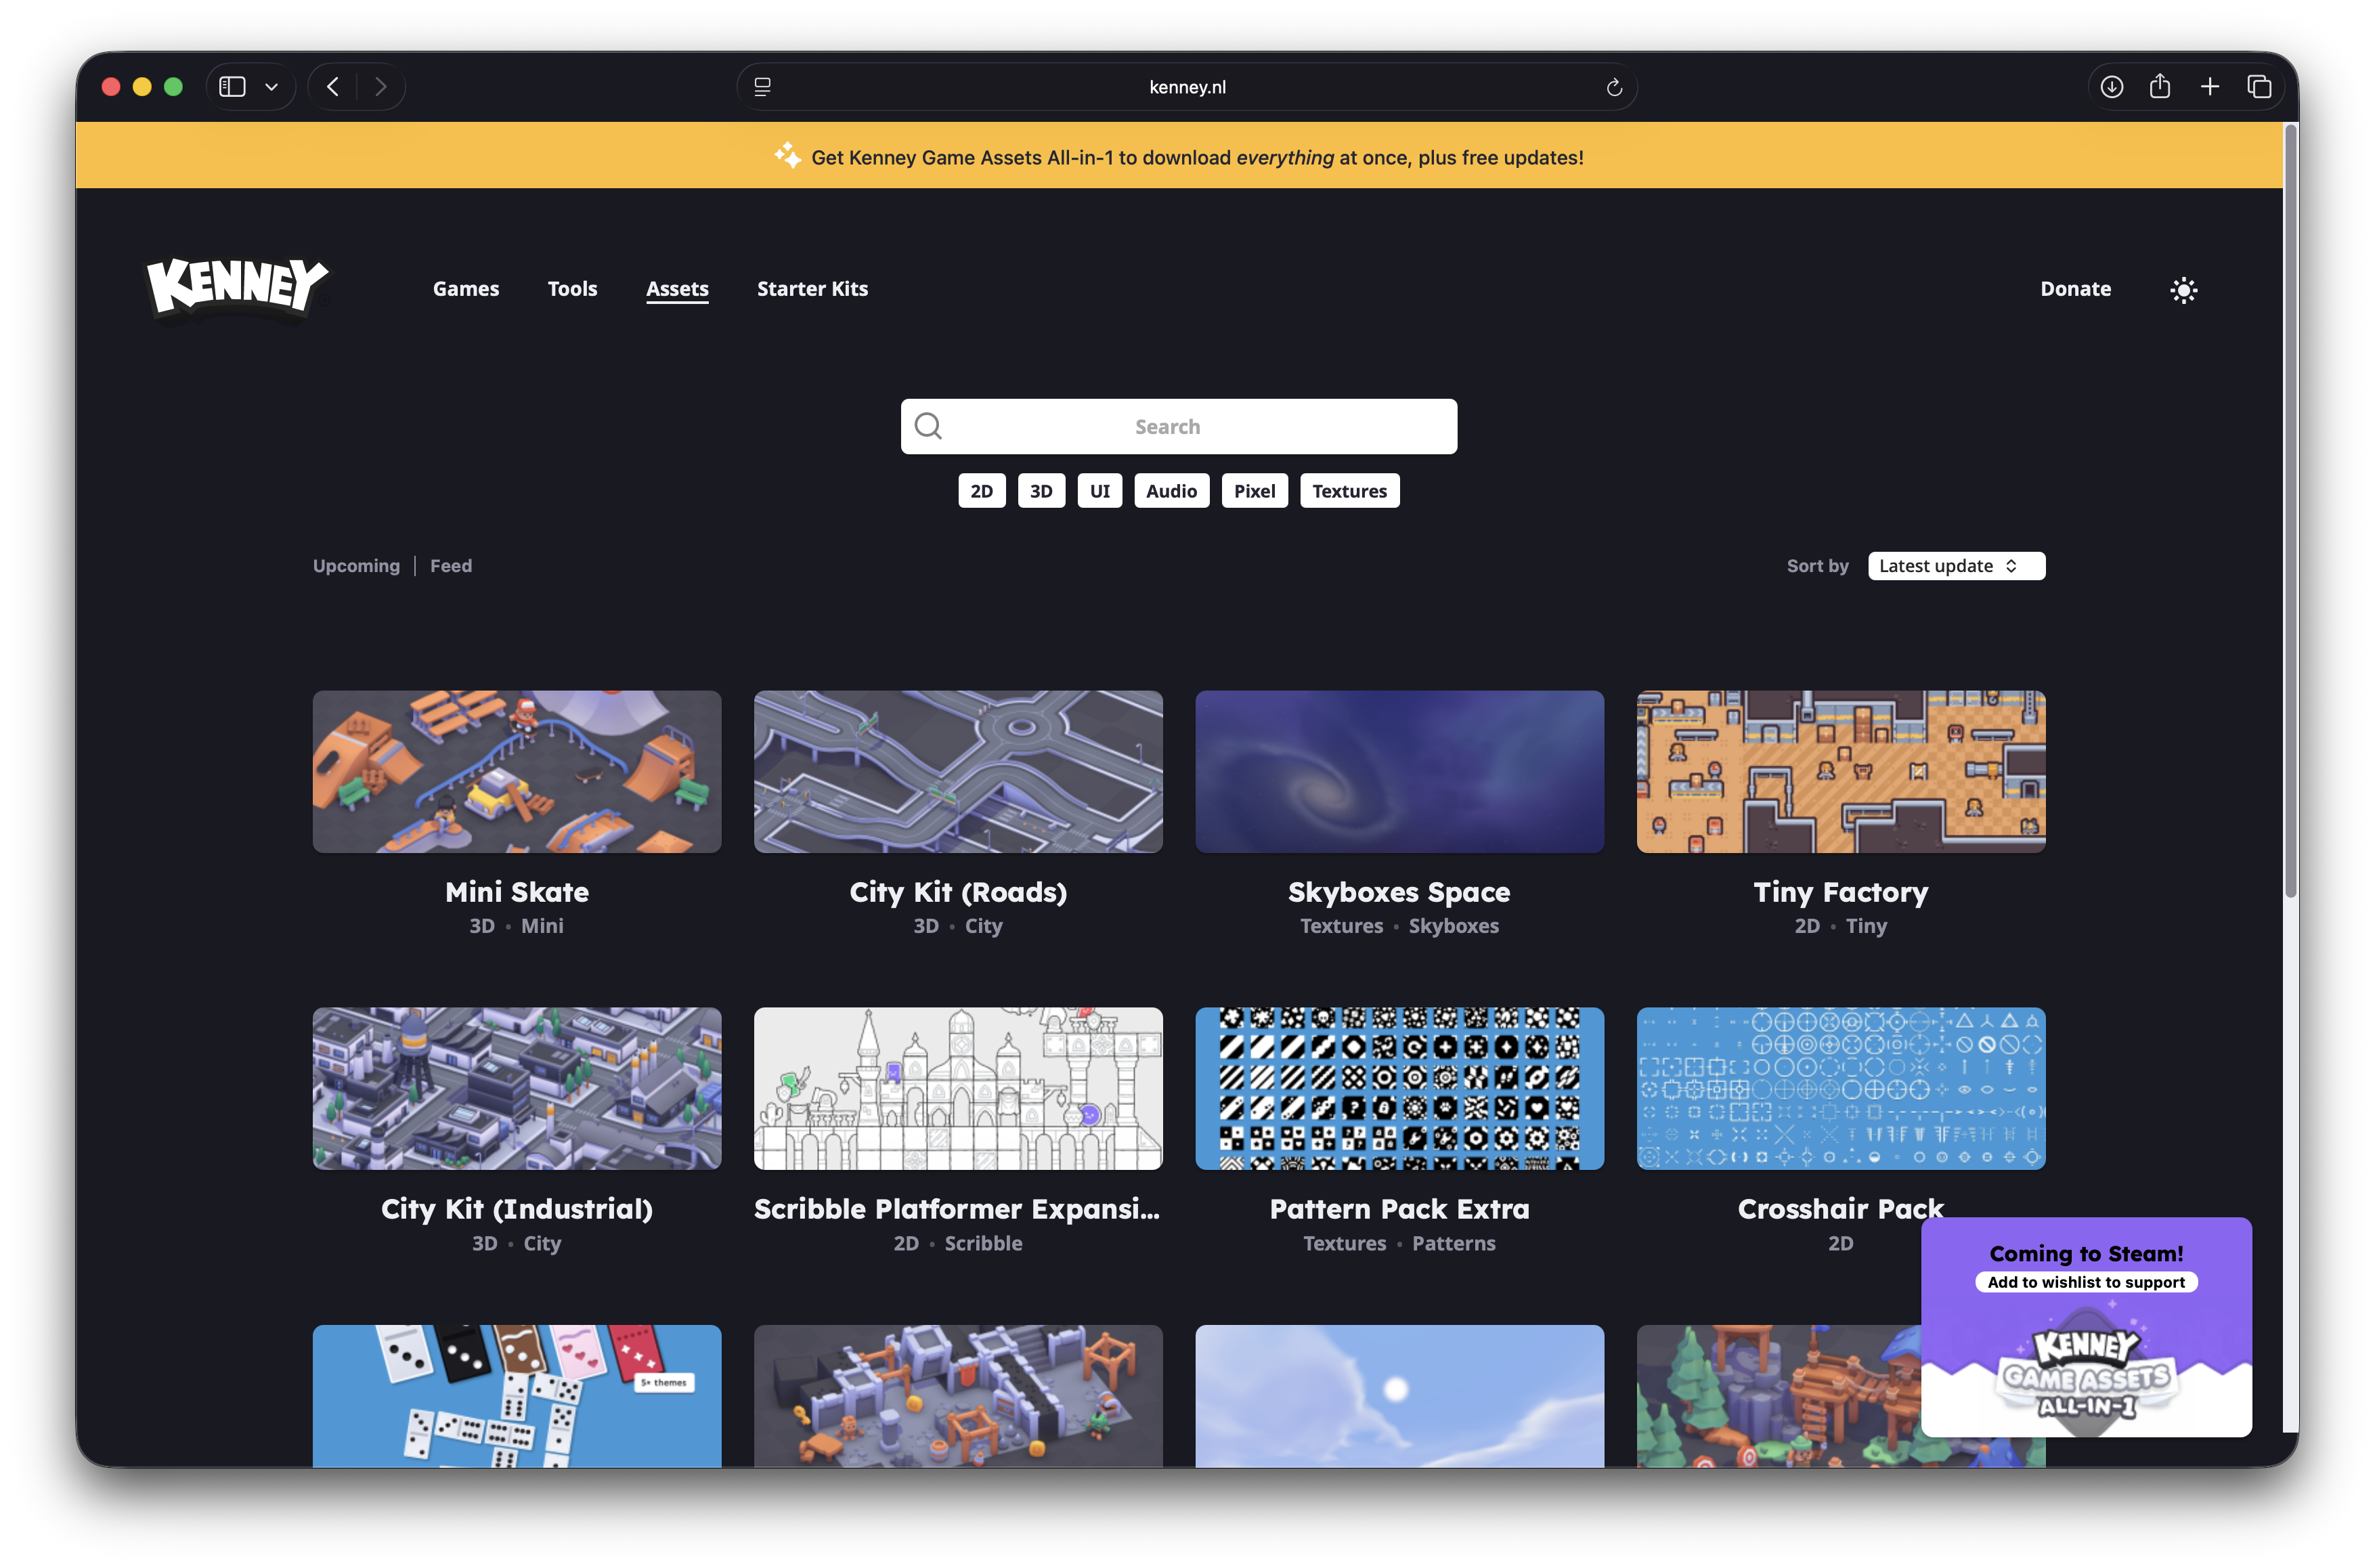The height and width of the screenshot is (1568, 2375).
Task: Open the Skyboxes Space thumbnail
Action: 1399,771
